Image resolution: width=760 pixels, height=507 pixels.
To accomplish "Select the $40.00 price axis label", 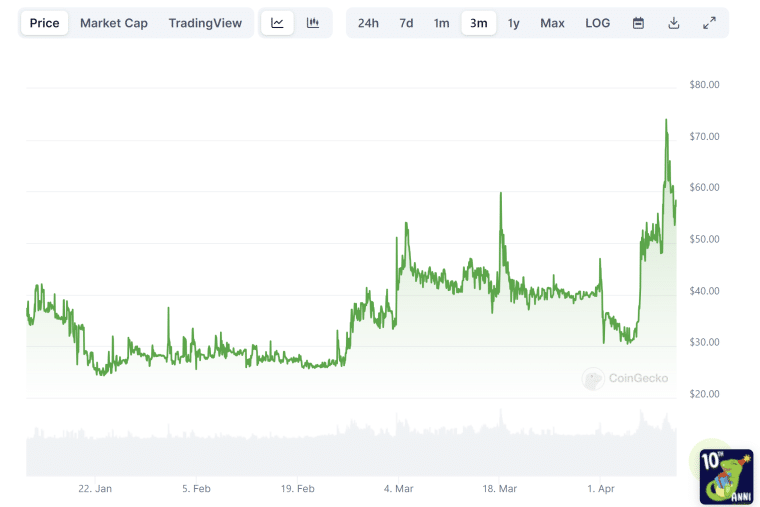I will (704, 291).
